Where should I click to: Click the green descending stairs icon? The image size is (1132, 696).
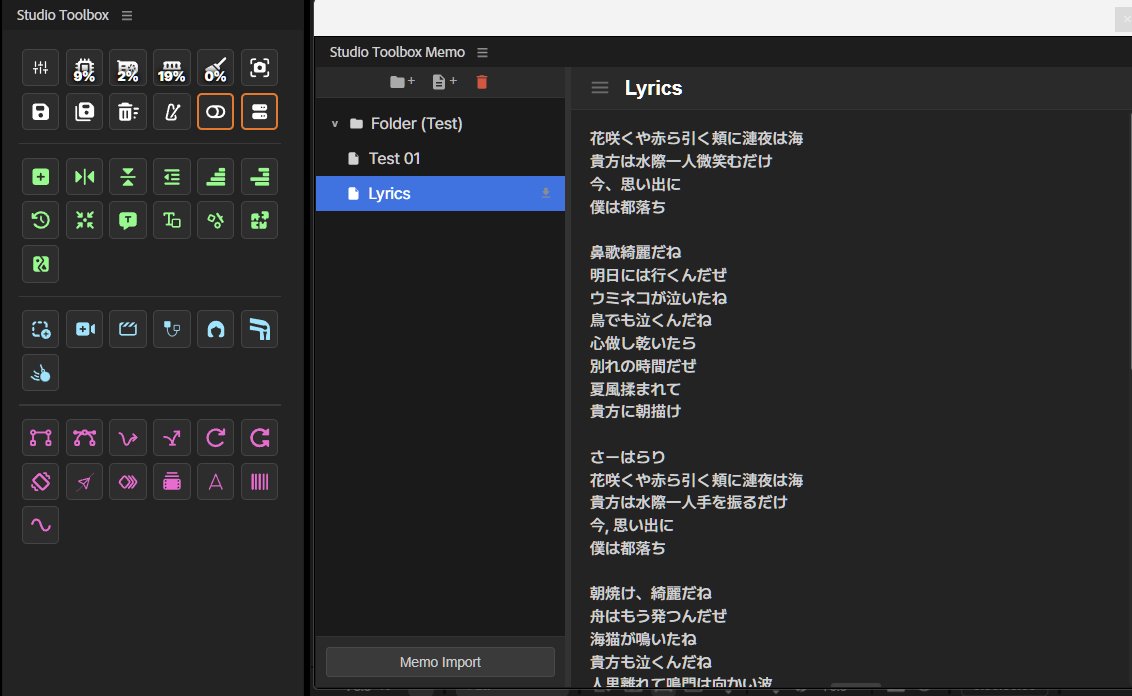tap(259, 177)
